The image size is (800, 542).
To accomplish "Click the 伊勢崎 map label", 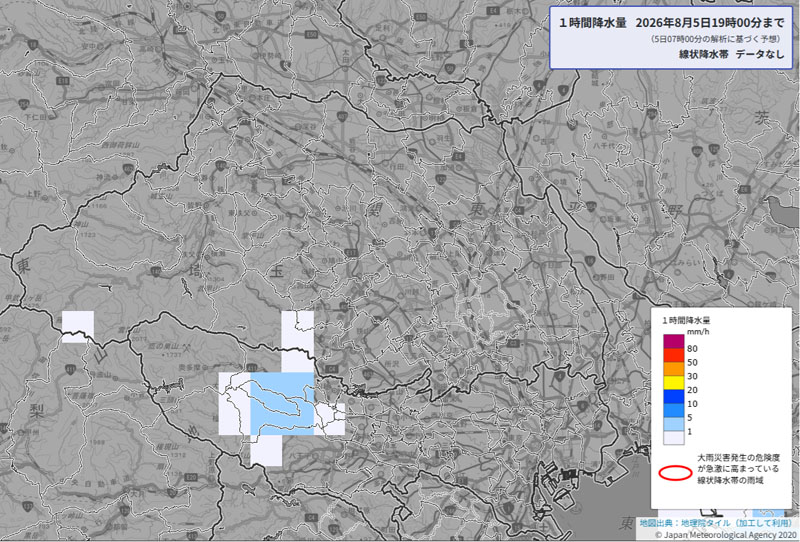I will [269, 55].
